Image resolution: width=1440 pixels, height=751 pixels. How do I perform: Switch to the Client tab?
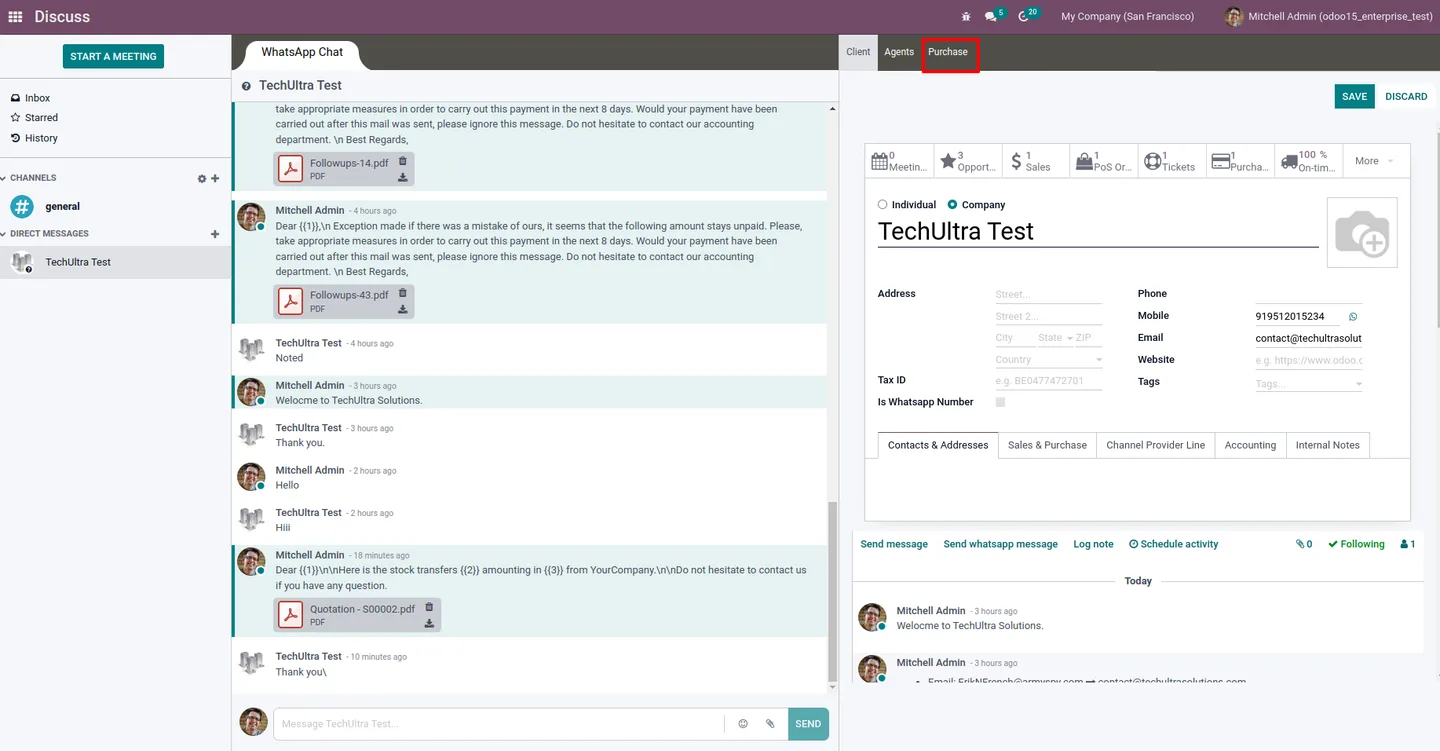[858, 52]
